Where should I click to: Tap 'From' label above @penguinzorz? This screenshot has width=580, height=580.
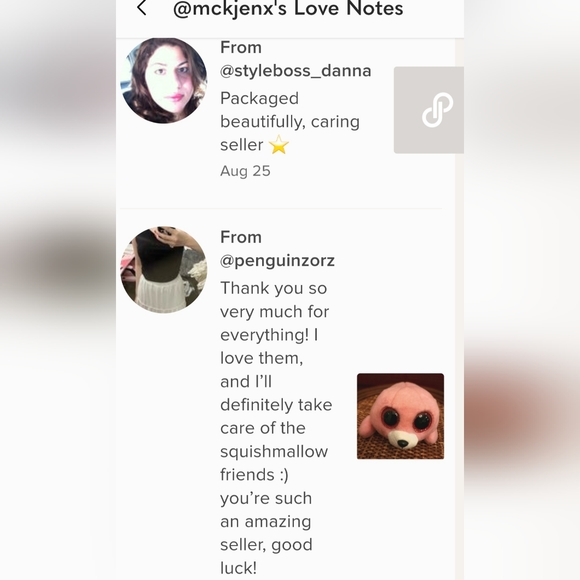coord(241,237)
